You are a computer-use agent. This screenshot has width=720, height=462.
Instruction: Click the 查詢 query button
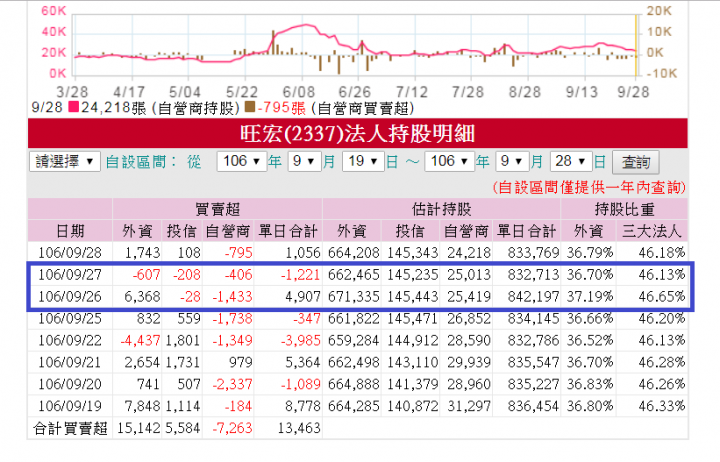[636, 162]
